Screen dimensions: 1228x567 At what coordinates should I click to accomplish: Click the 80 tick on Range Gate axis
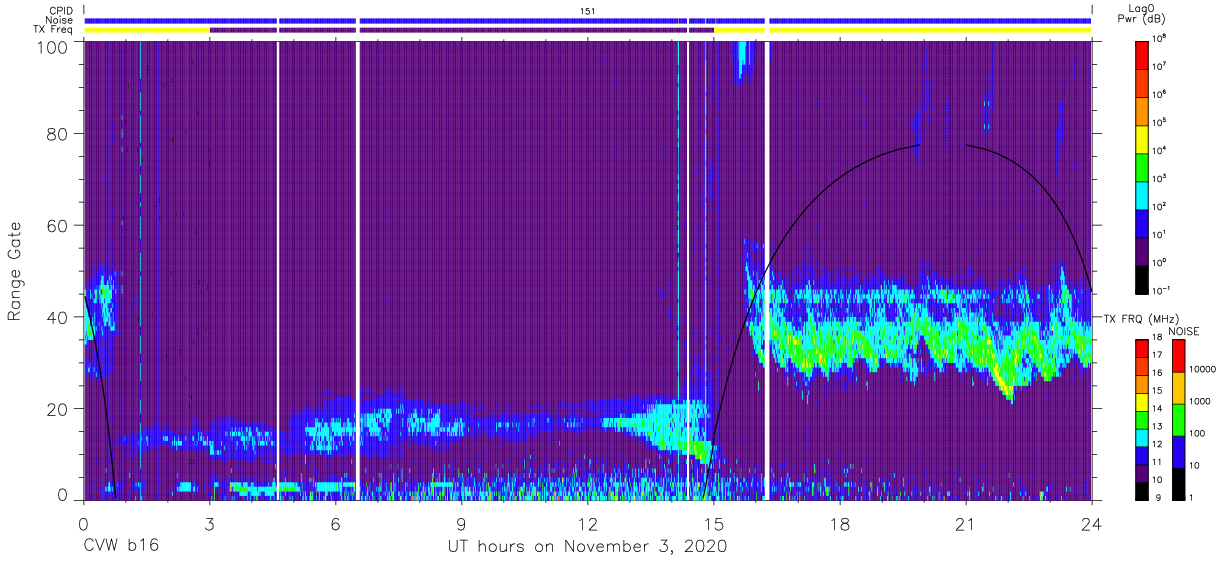(x=56, y=133)
